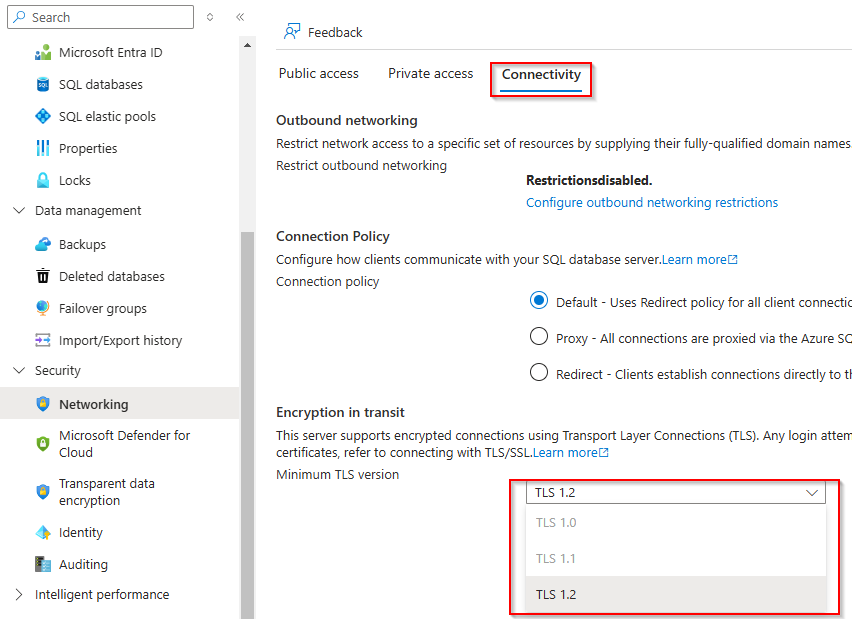This screenshot has width=852, height=619.
Task: Click the Microsoft Entra ID icon
Action: click(x=43, y=53)
